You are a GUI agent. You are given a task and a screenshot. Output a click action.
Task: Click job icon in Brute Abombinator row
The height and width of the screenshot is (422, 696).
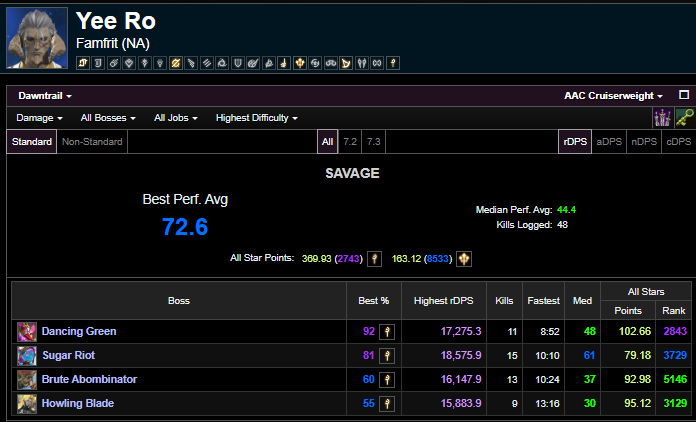pyautogui.click(x=387, y=379)
